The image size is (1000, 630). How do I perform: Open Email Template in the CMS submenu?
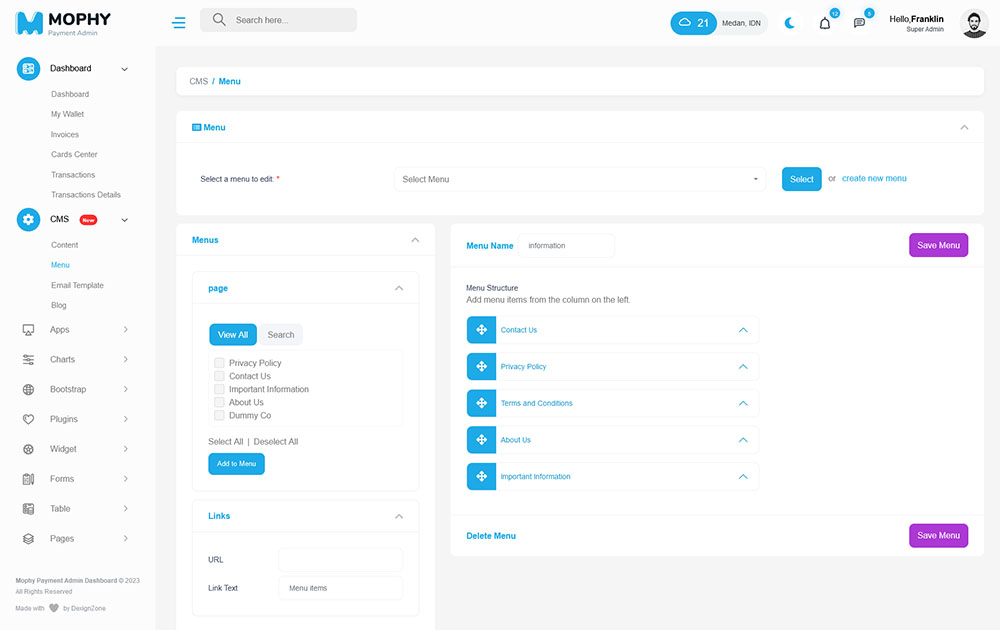click(x=77, y=285)
